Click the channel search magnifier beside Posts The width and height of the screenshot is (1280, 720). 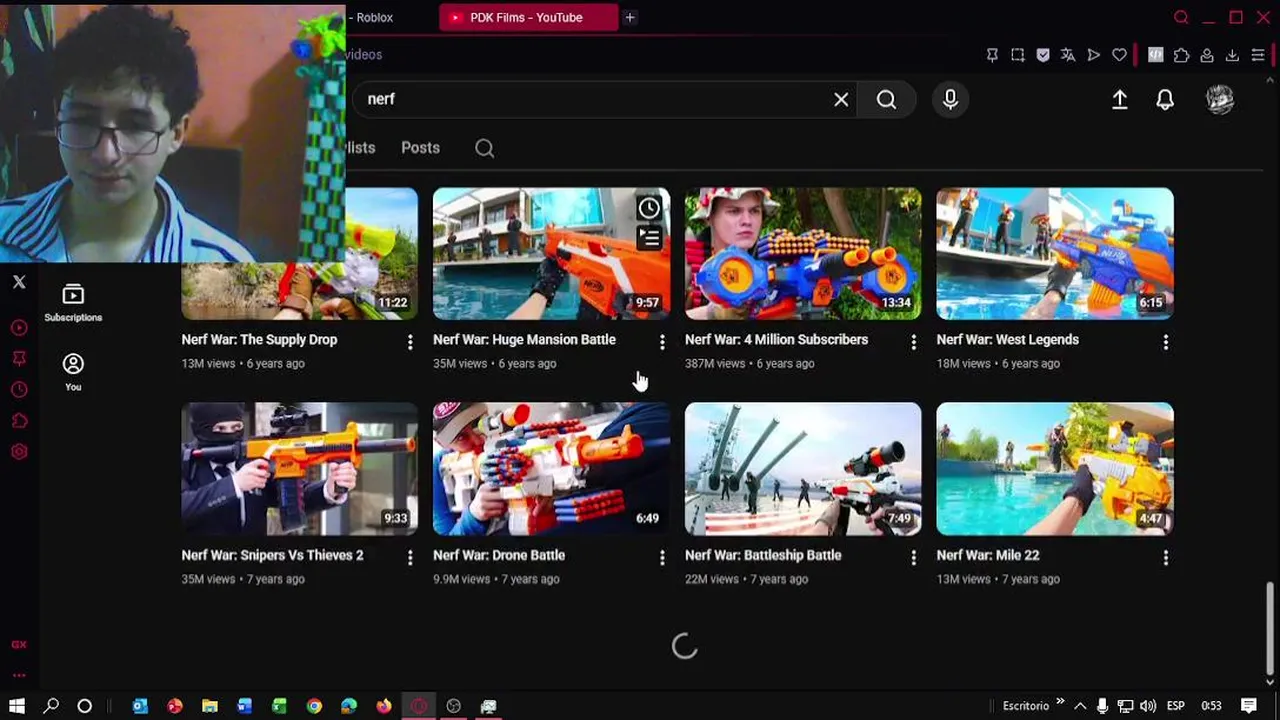484,148
